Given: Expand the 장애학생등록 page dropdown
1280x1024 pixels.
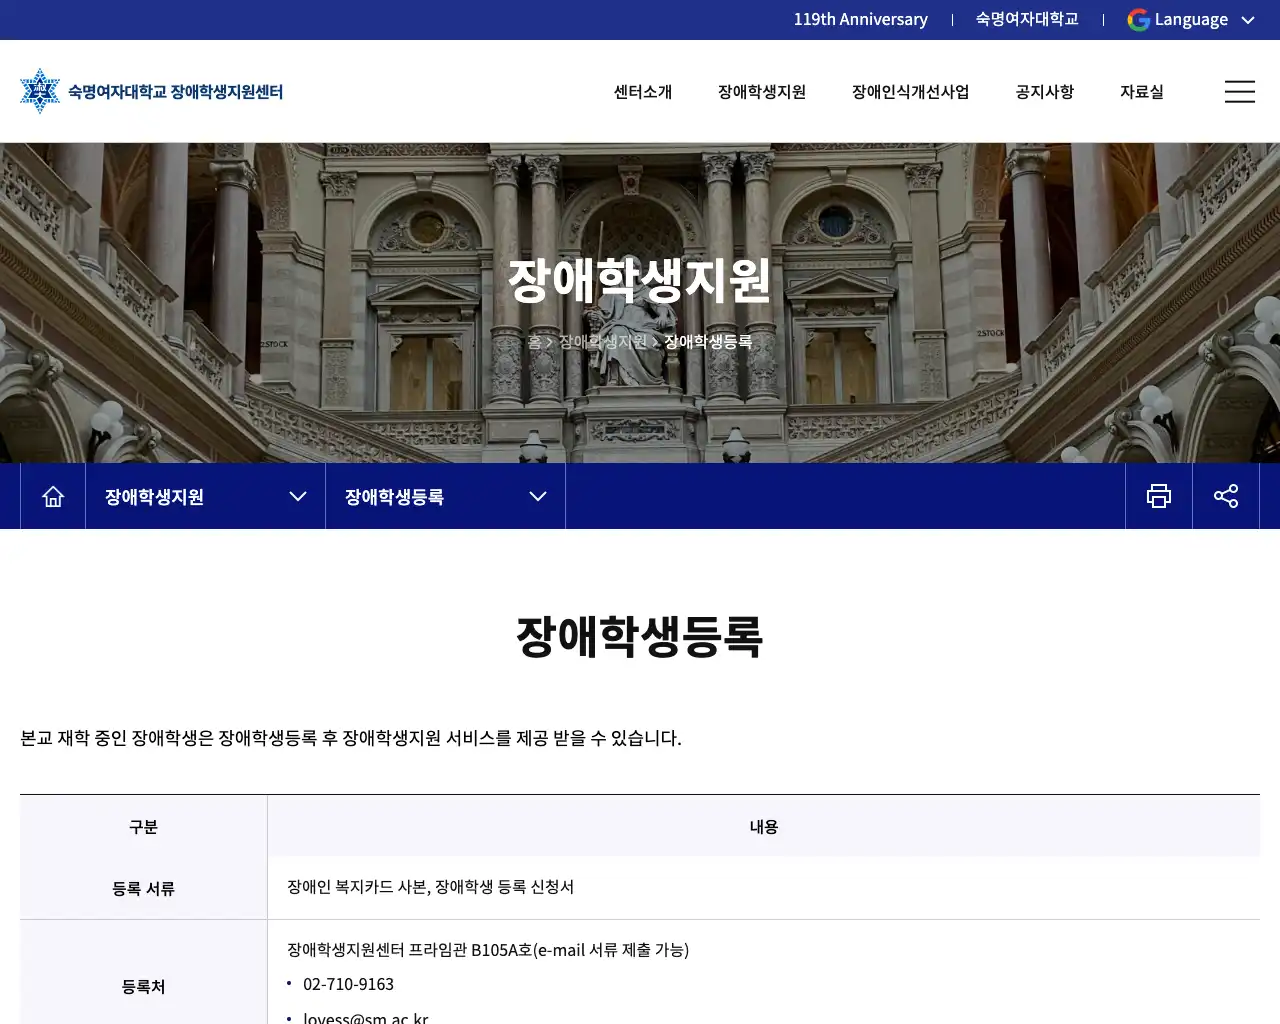Looking at the screenshot, I should [538, 496].
